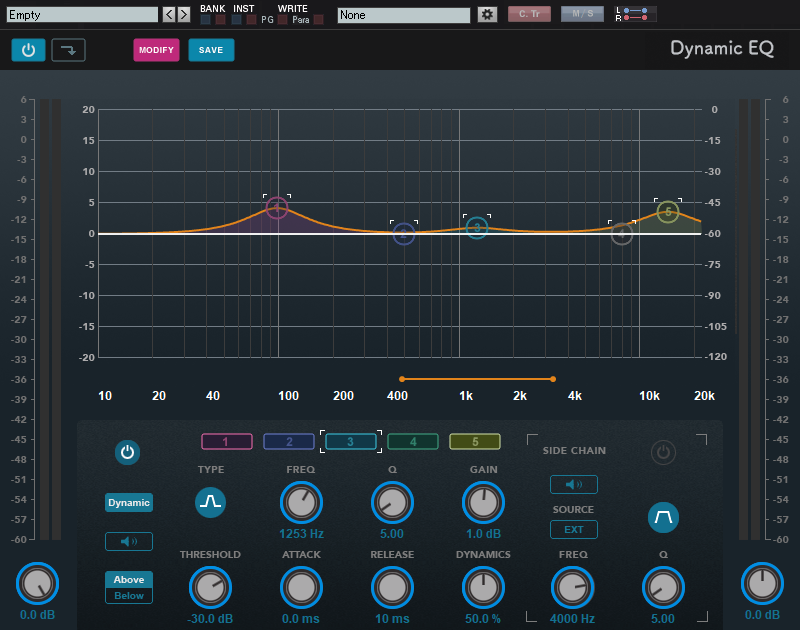Select EQ node 1 on the graph
Image resolution: width=800 pixels, height=630 pixels.
click(x=277, y=208)
